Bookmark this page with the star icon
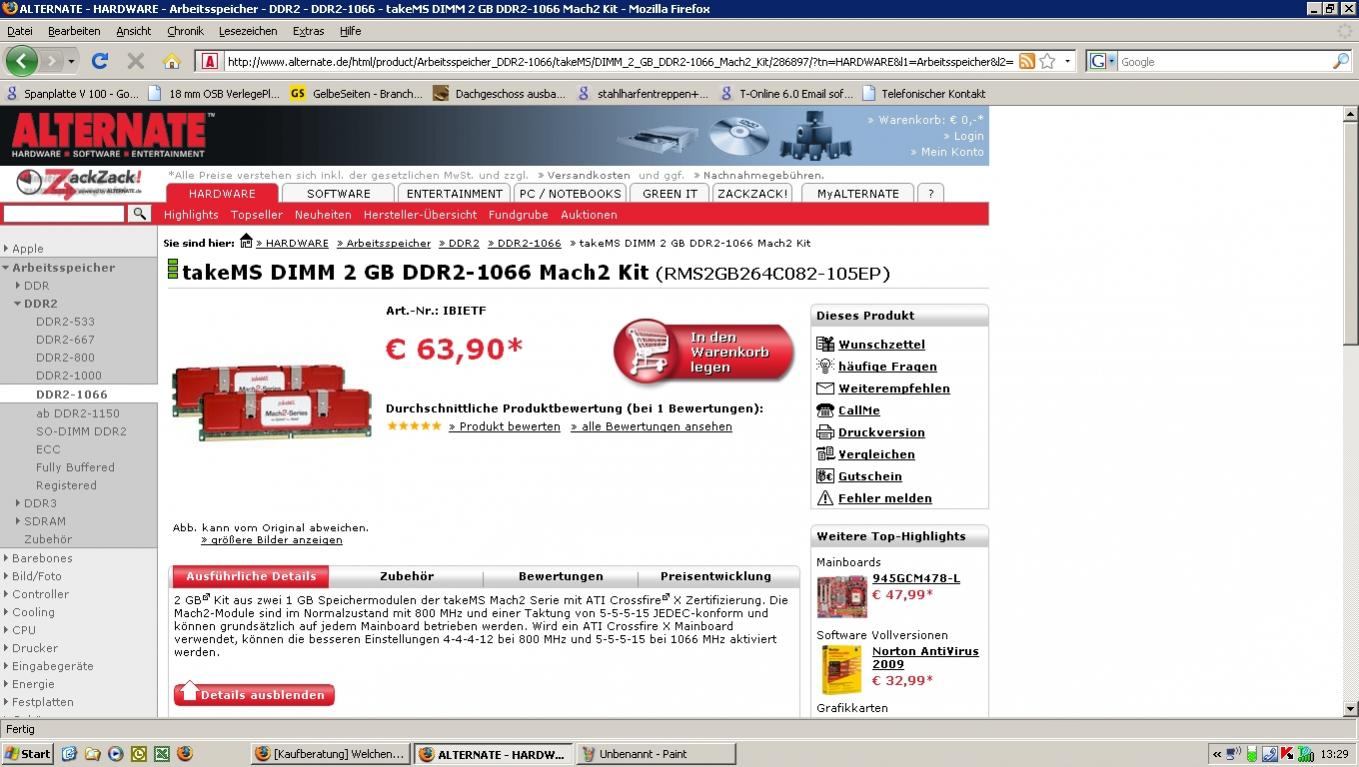Screen dimensions: 1359x767 pyautogui.click(x=1047, y=61)
